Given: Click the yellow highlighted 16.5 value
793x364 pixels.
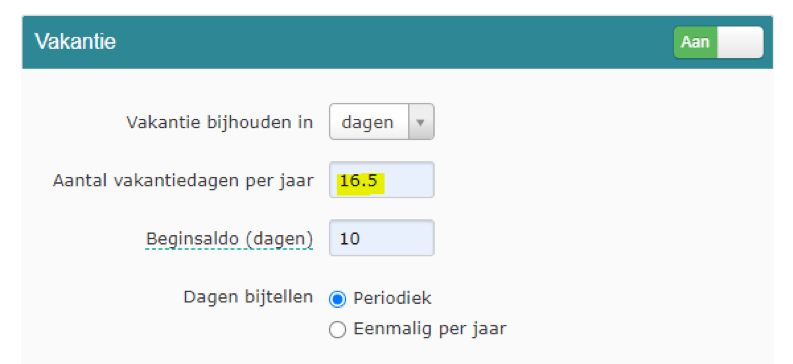Looking at the screenshot, I should (361, 183).
